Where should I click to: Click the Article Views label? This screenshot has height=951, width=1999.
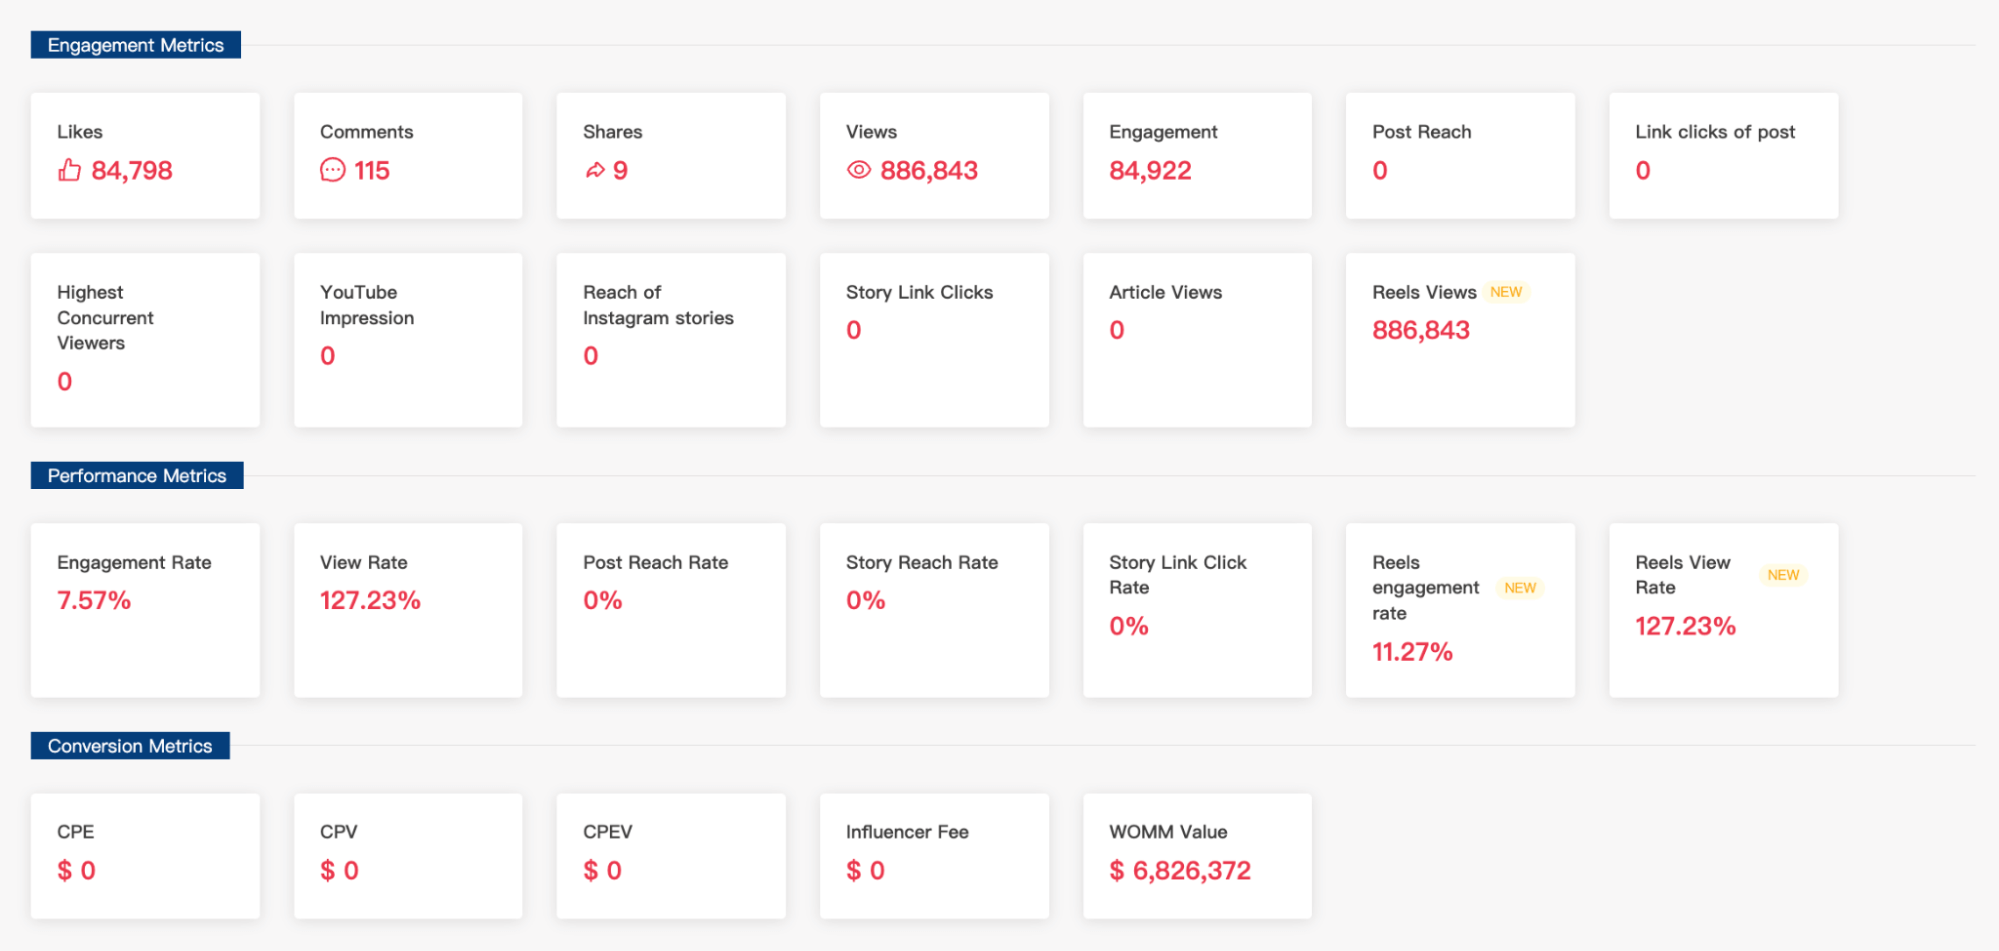point(1165,292)
